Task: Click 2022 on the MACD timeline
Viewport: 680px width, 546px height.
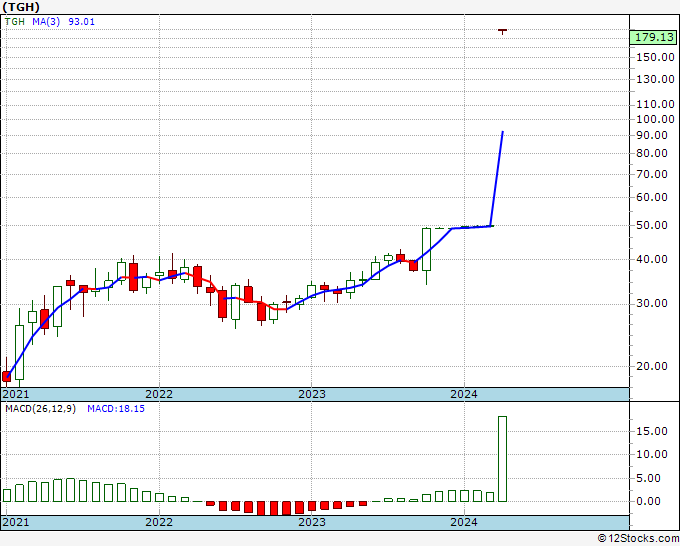Action: click(x=159, y=522)
